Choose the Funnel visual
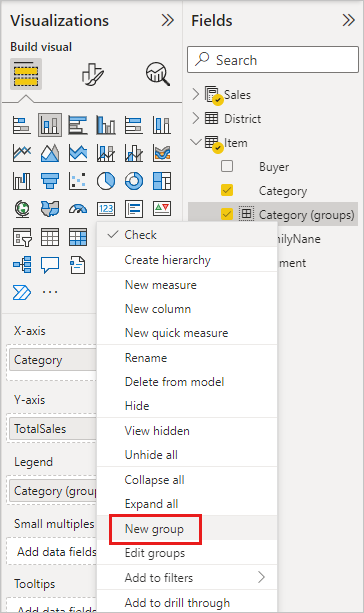 tap(50, 181)
